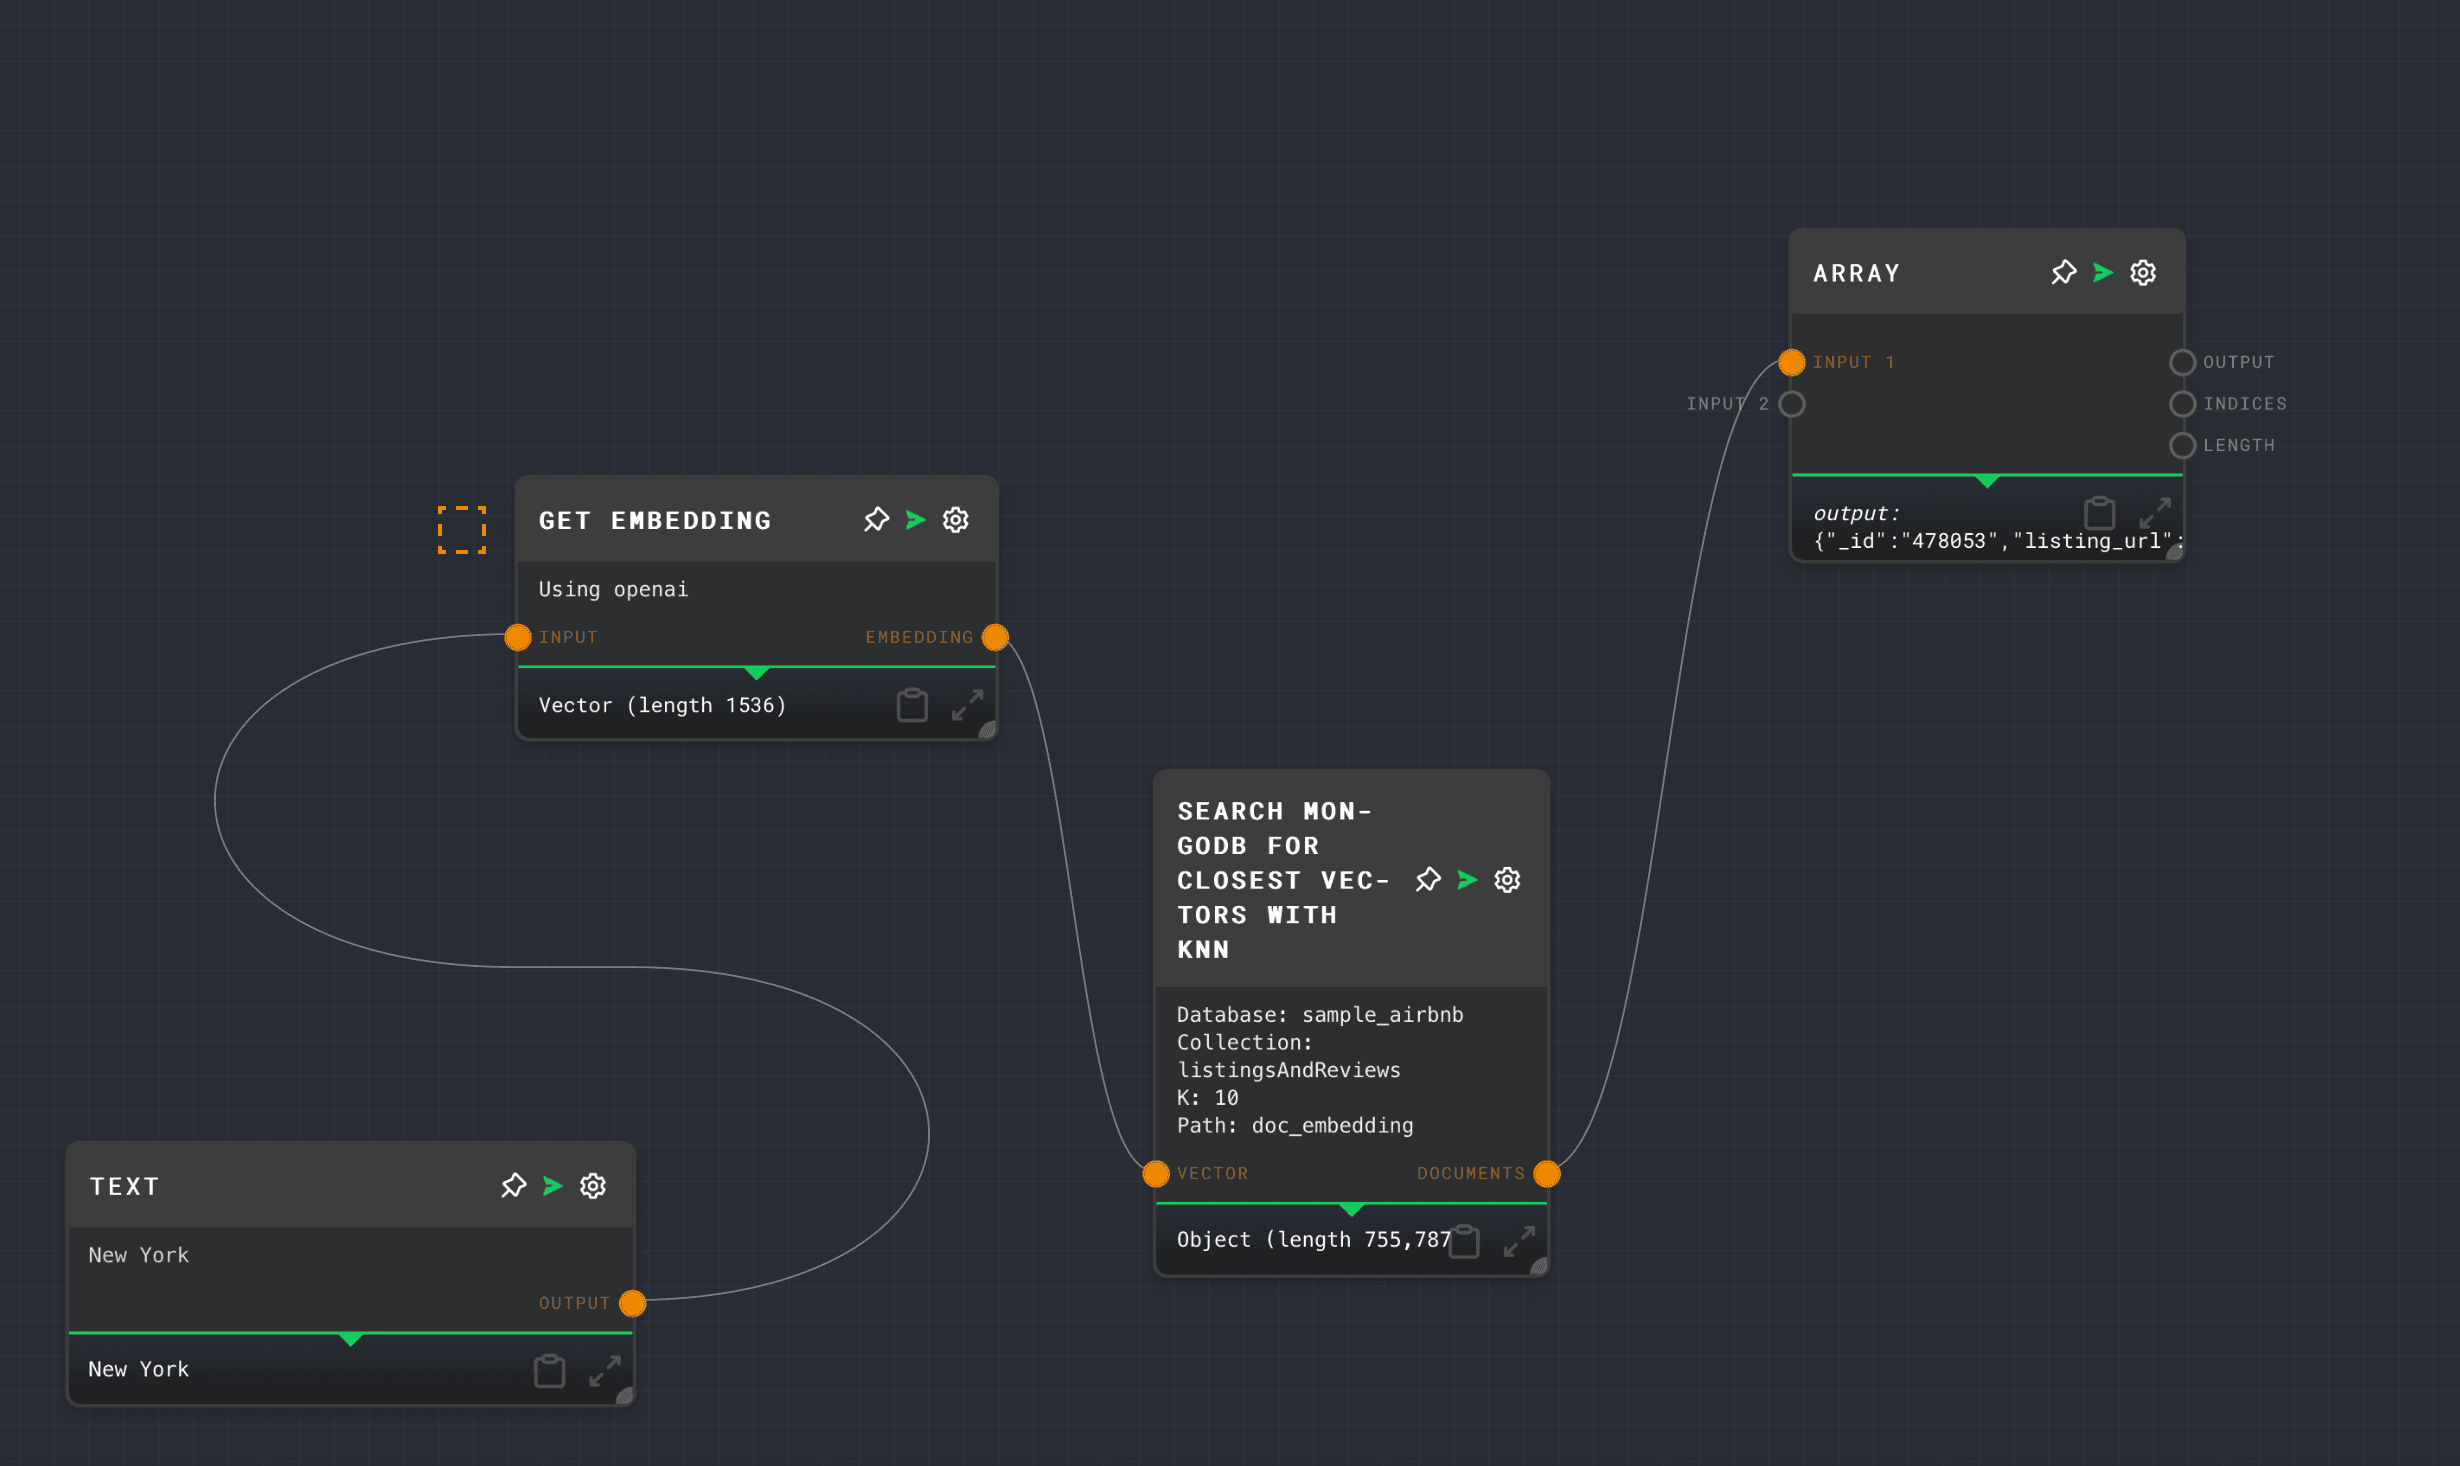Click the Embedding output port

(995, 637)
